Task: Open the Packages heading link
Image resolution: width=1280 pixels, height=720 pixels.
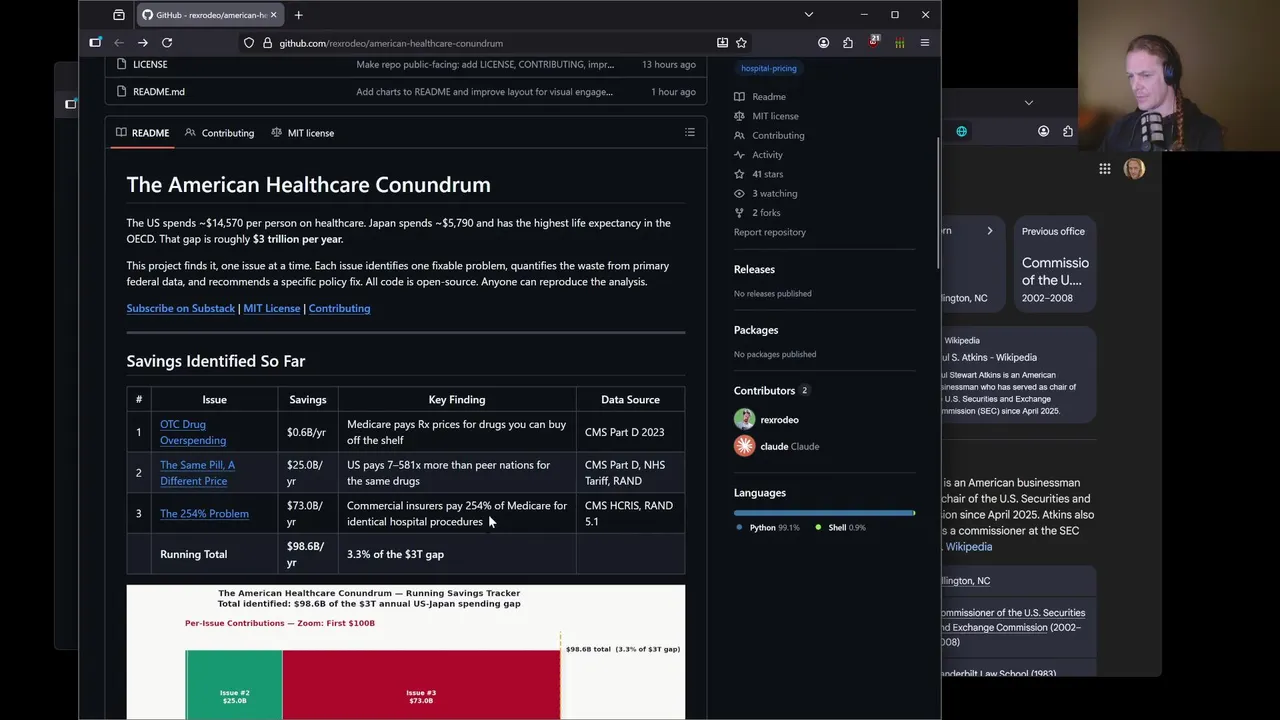Action: coord(756,330)
